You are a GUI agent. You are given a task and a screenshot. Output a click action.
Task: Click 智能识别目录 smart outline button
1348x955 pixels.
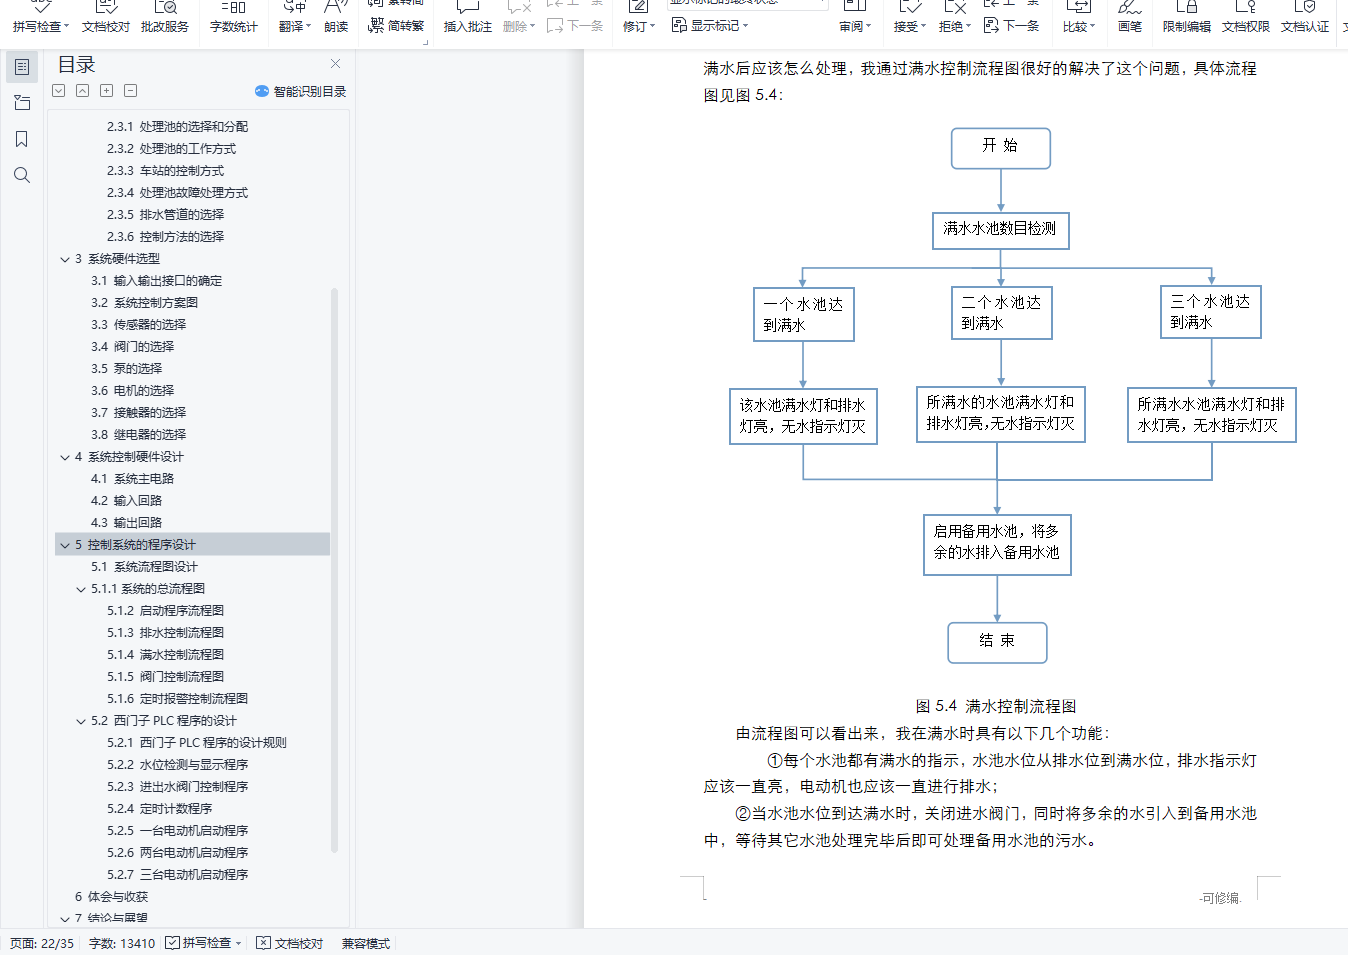[301, 91]
